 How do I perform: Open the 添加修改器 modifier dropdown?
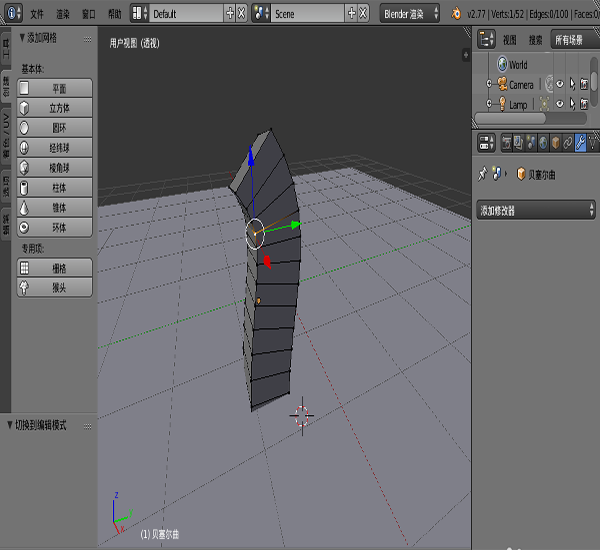click(536, 211)
